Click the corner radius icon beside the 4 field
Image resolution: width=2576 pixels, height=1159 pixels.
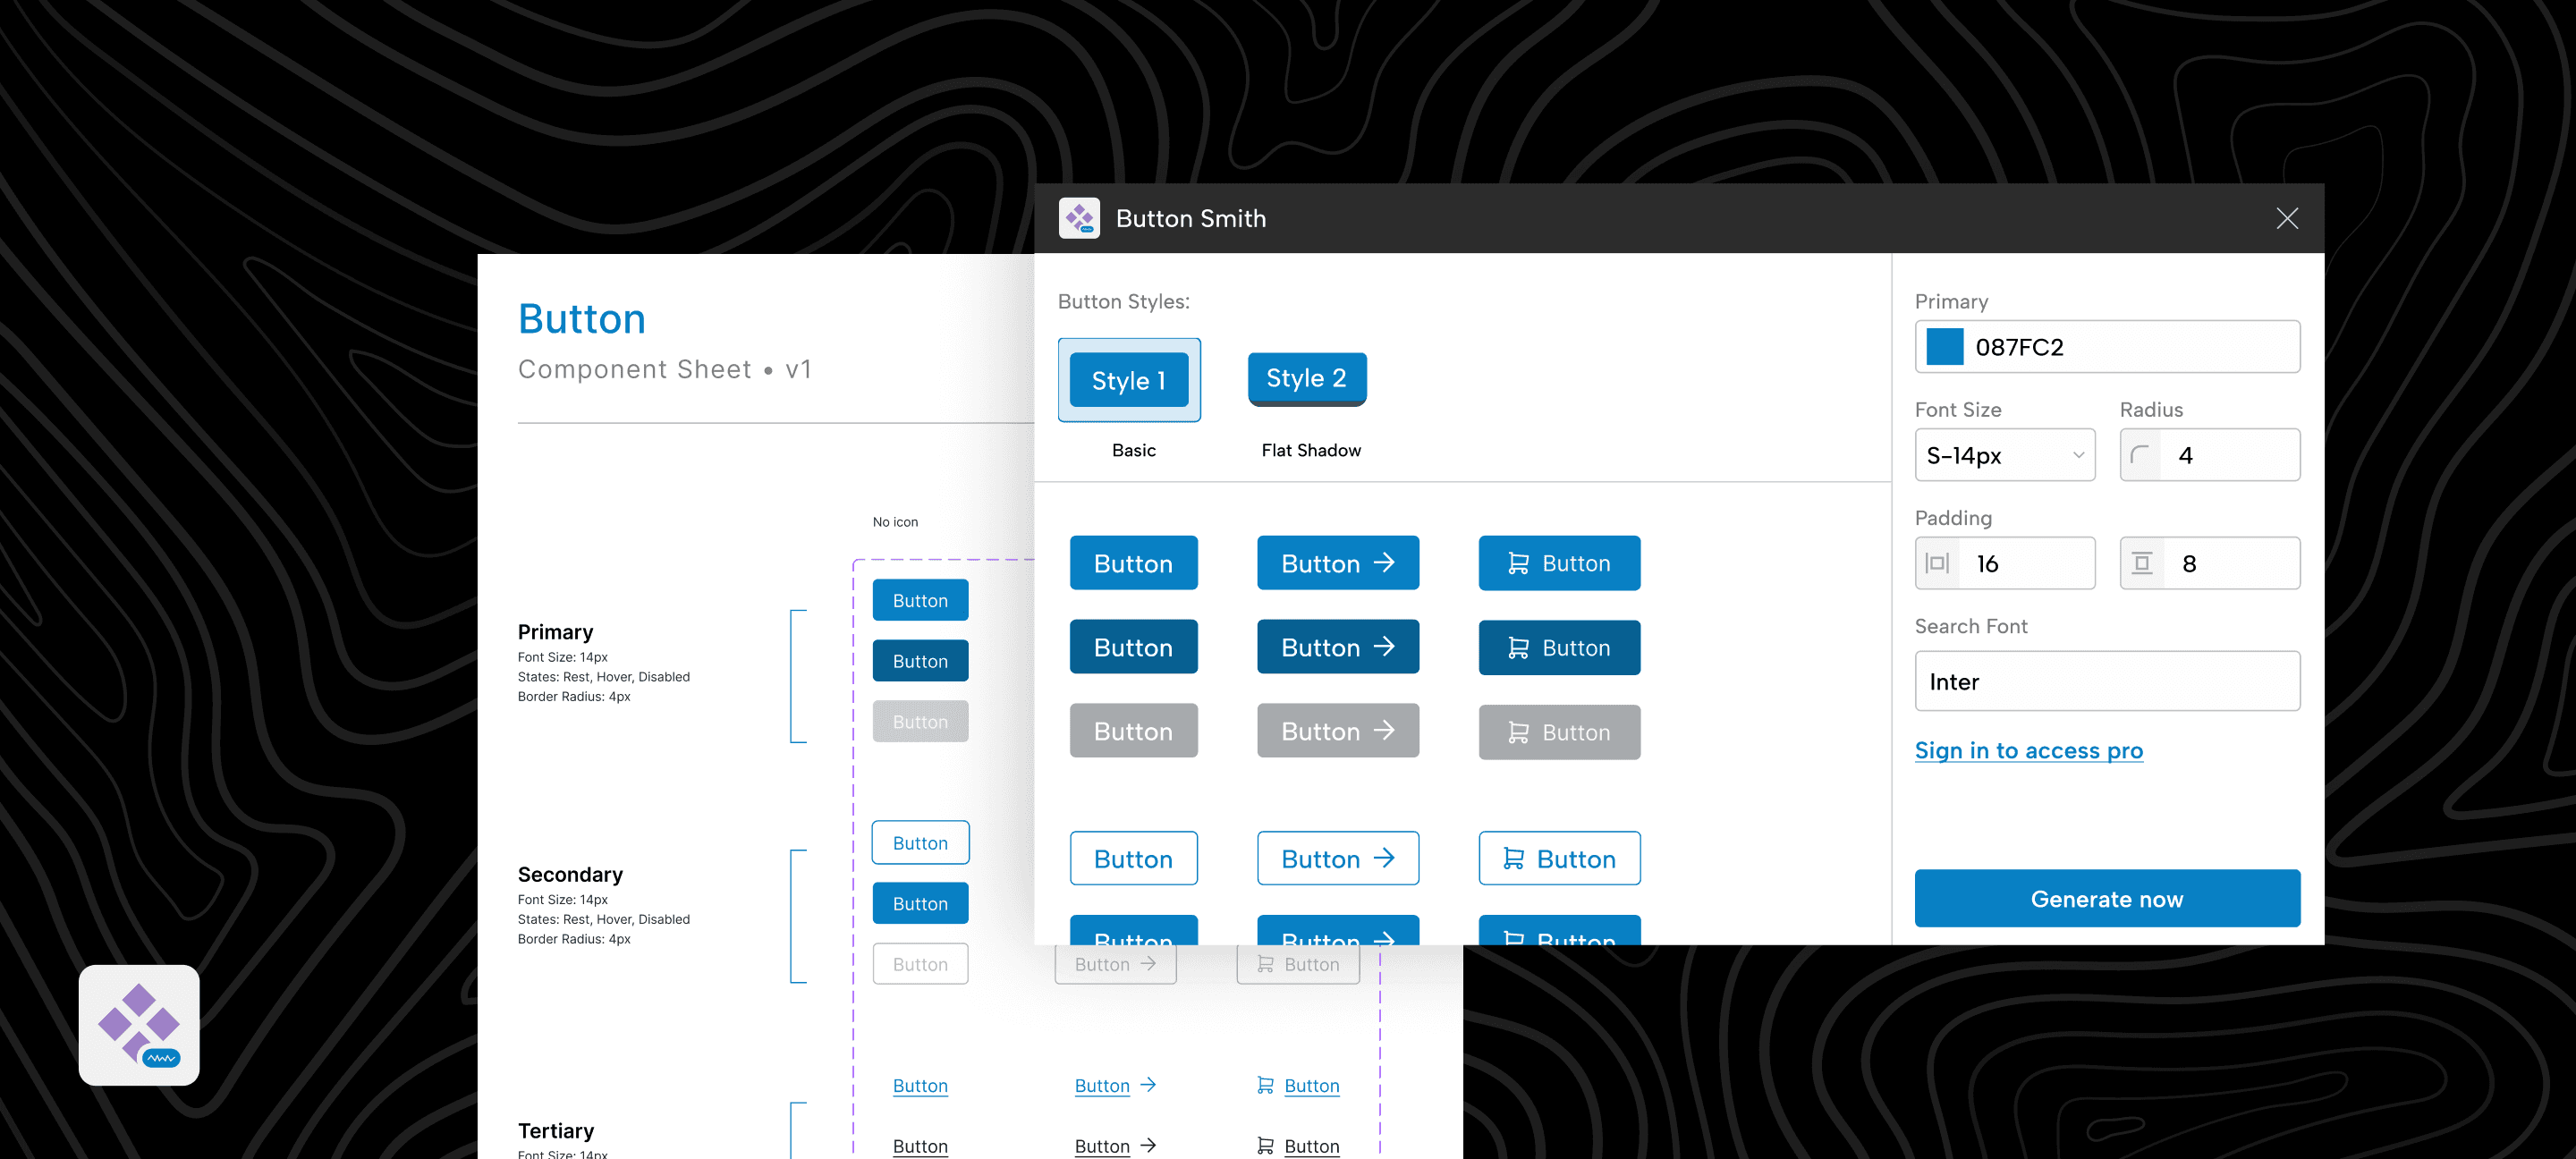2140,455
